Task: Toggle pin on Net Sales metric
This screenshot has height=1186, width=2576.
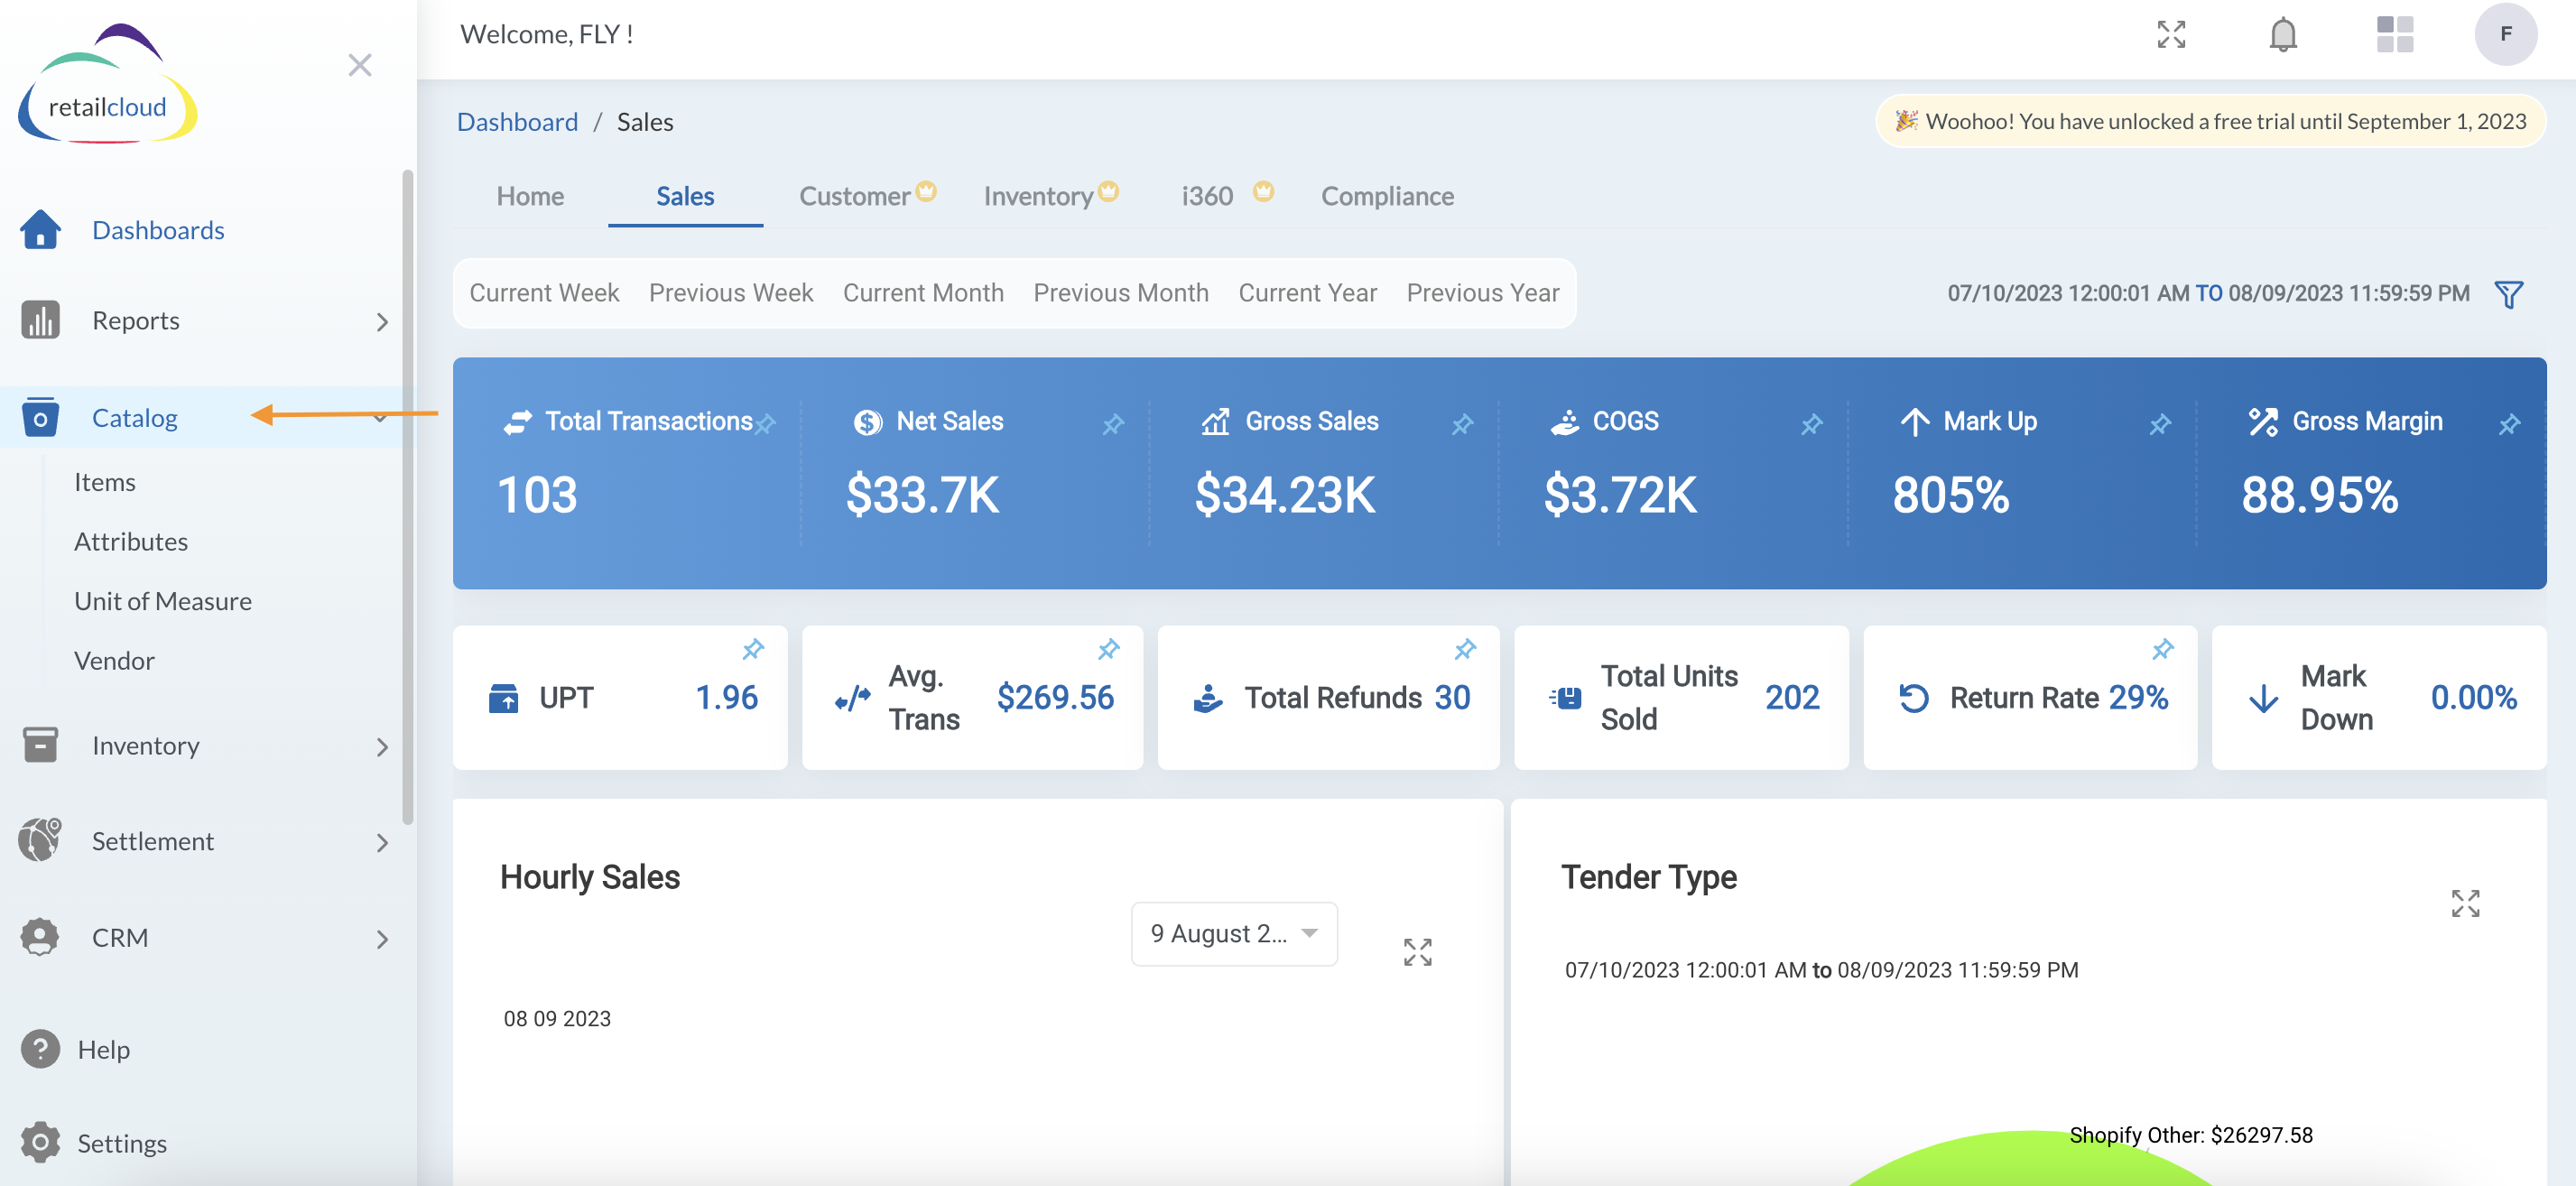Action: pos(1113,424)
